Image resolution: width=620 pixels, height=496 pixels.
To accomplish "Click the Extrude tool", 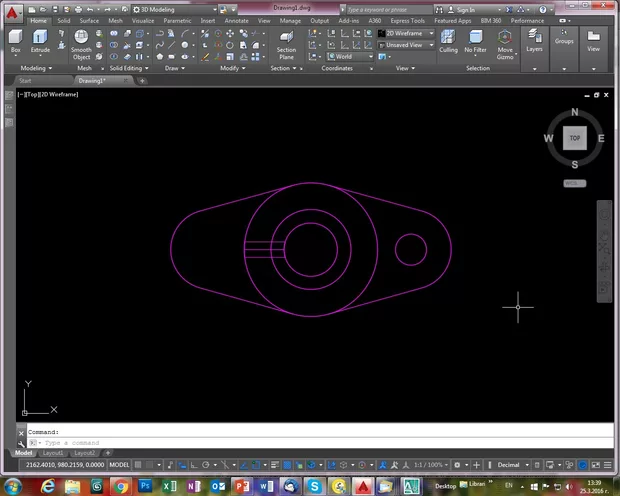I will click(41, 40).
